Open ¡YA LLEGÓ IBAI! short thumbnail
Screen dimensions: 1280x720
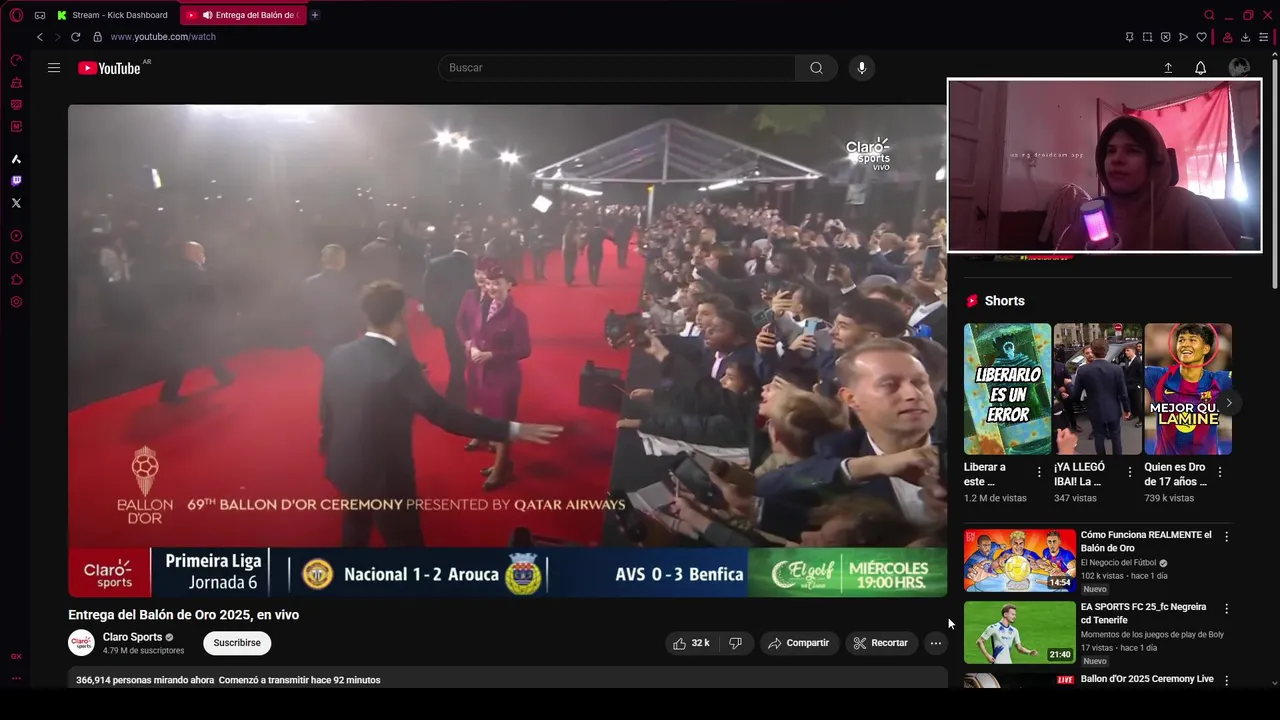[x=1097, y=389]
